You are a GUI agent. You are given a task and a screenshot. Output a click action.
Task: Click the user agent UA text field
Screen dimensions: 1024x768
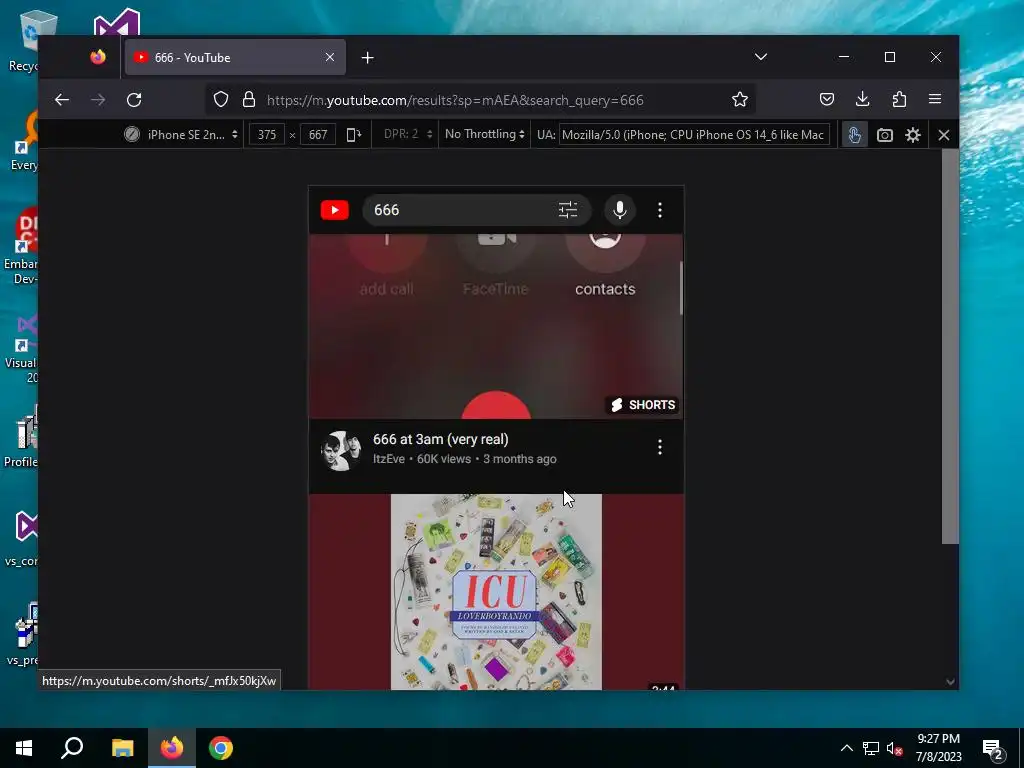click(694, 135)
